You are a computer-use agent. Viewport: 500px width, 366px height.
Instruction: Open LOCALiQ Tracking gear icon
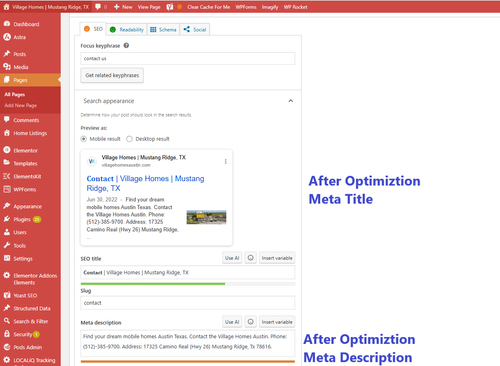[x=7, y=360]
